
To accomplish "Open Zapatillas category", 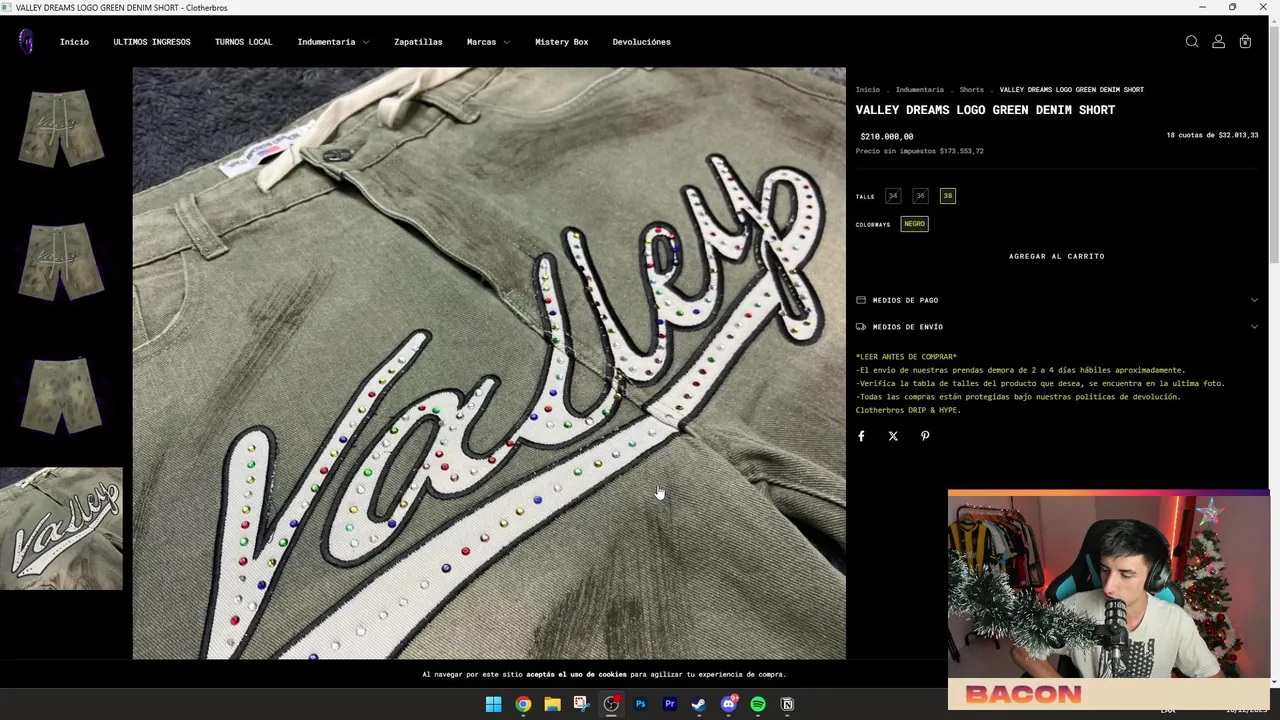I will 418,42.
